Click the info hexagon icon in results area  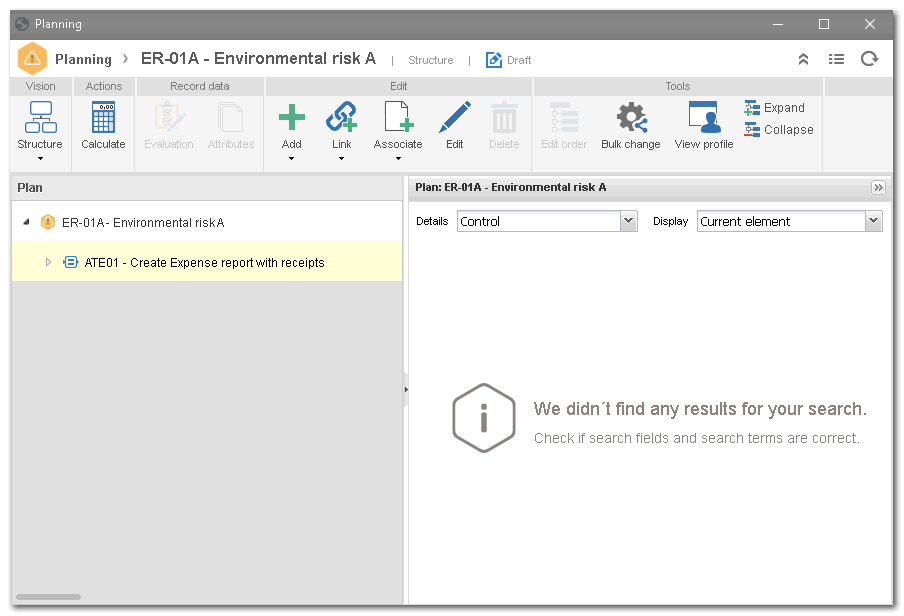(484, 418)
